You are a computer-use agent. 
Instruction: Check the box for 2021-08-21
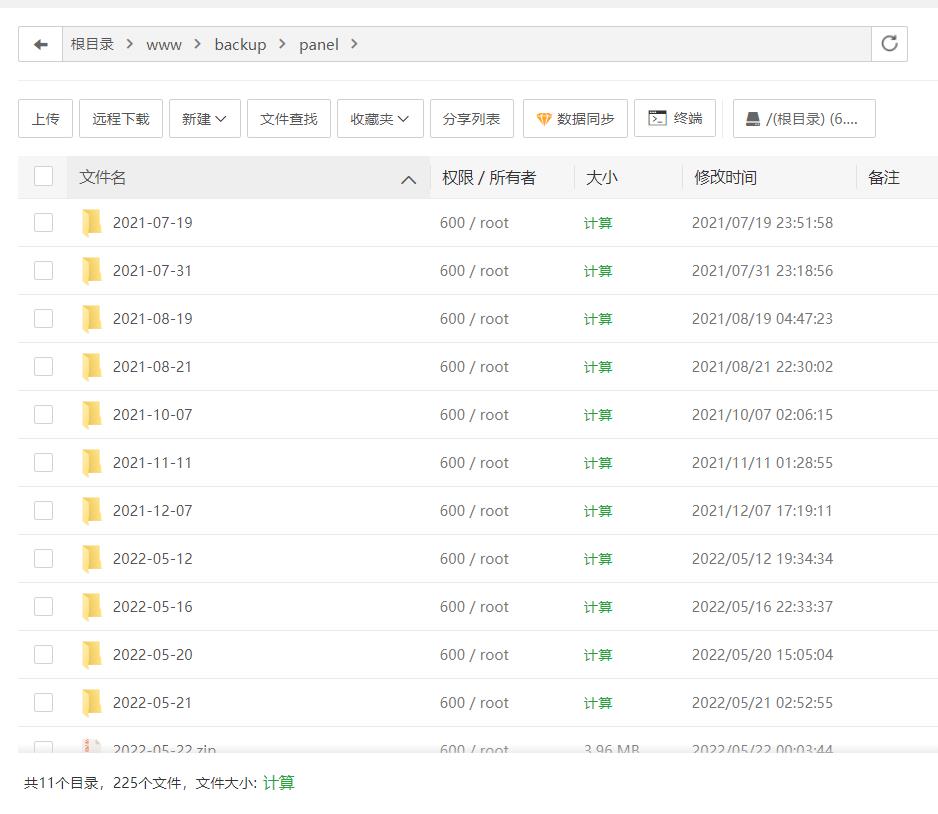point(44,367)
